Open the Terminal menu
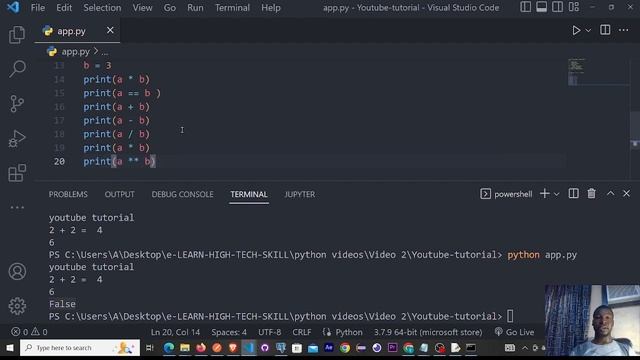640x360 pixels. 232,8
